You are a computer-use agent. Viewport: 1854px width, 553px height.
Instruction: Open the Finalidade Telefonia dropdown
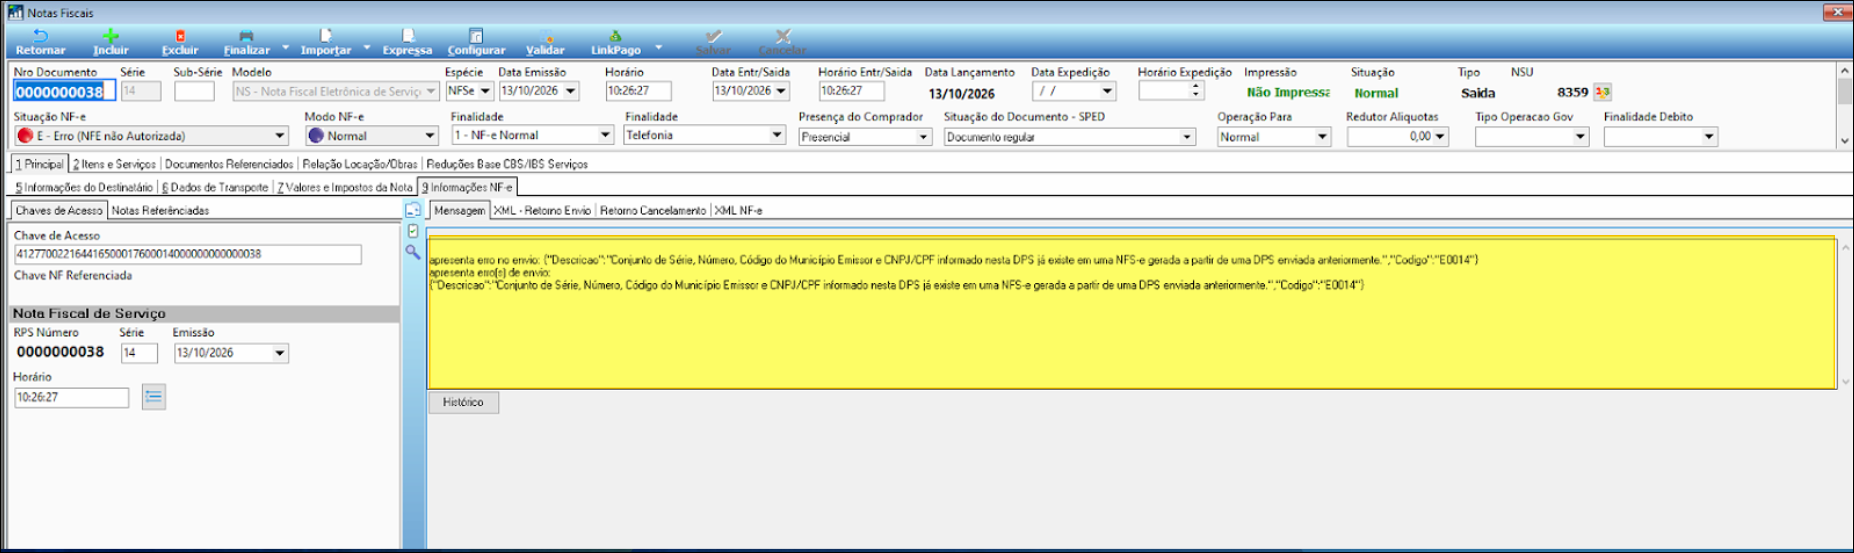[x=776, y=135]
